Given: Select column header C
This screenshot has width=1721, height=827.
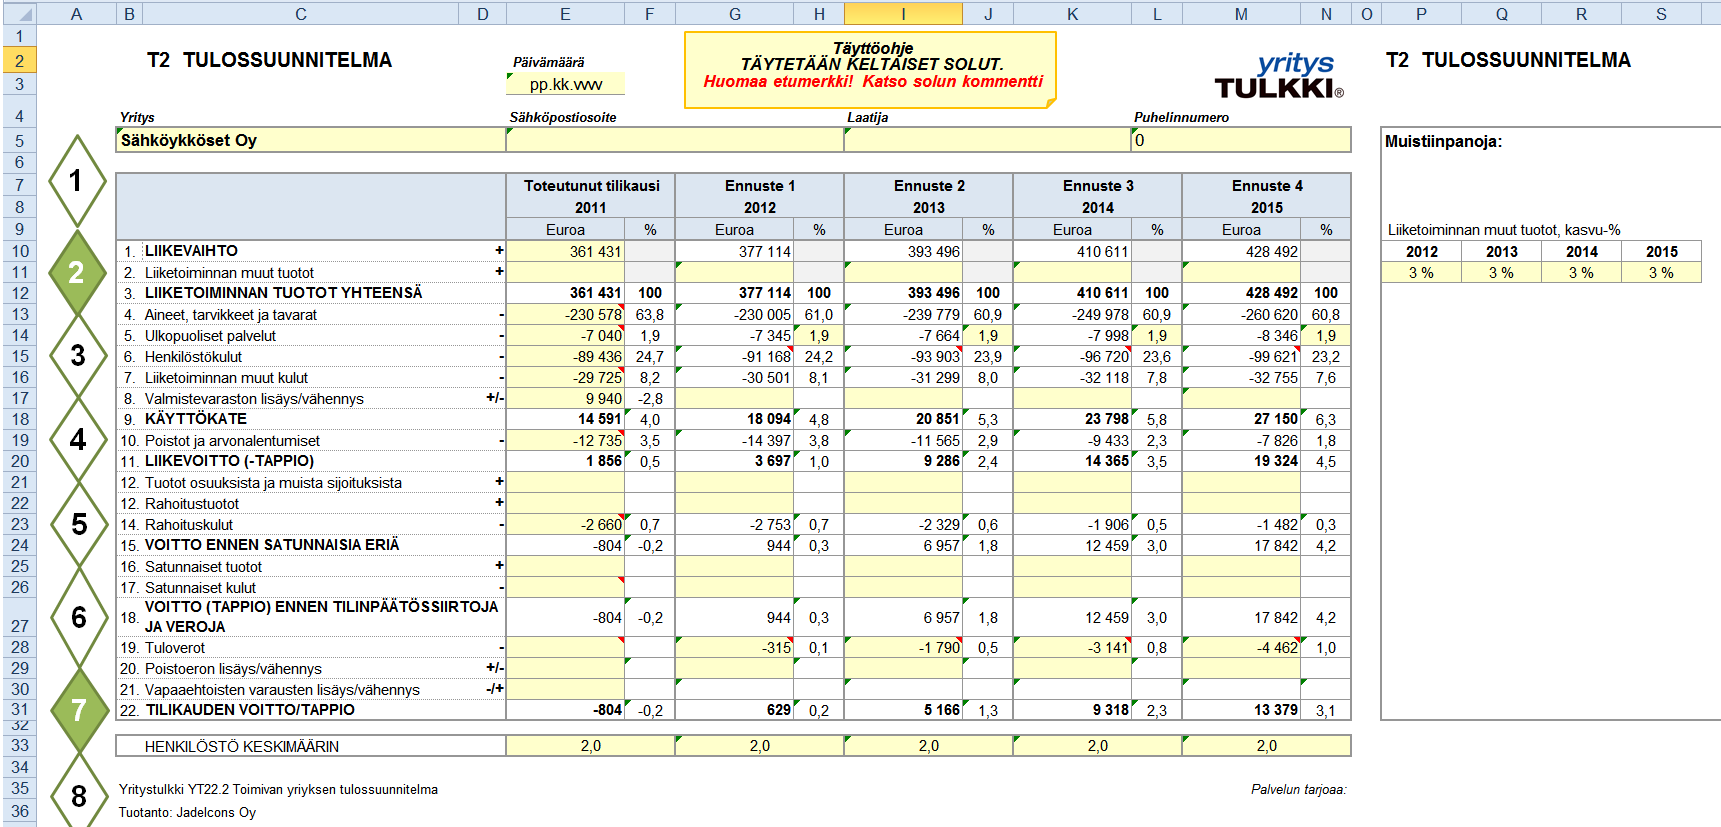Looking at the screenshot, I should coord(300,14).
